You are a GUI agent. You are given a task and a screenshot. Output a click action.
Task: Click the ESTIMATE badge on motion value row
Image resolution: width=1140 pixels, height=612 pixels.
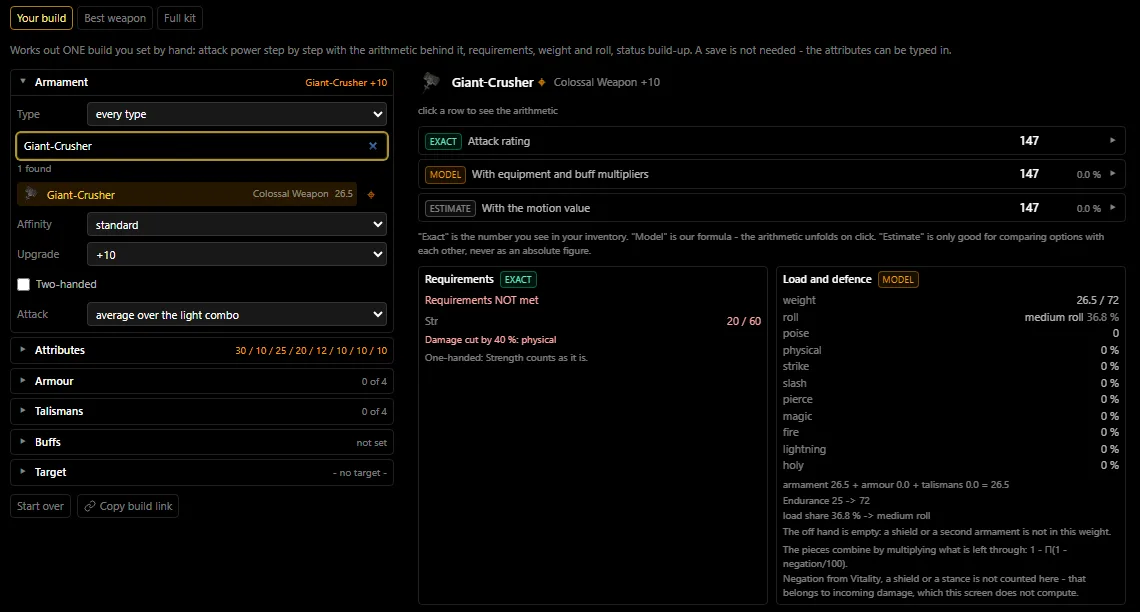pyautogui.click(x=450, y=209)
